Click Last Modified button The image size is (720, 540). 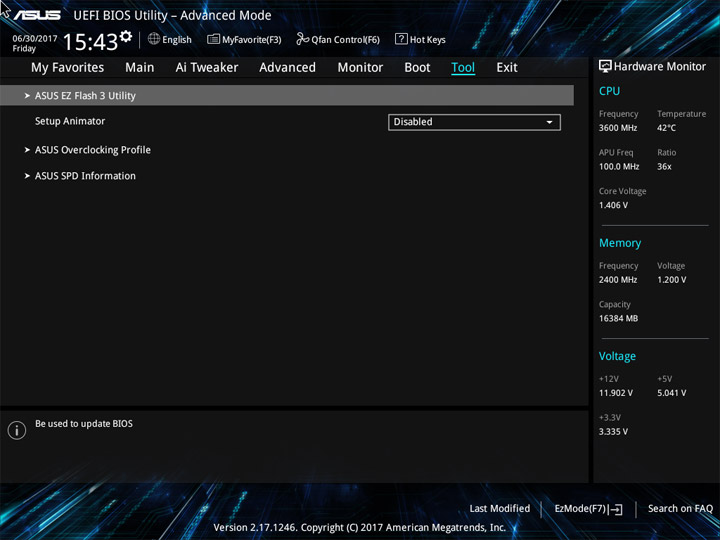pos(500,508)
